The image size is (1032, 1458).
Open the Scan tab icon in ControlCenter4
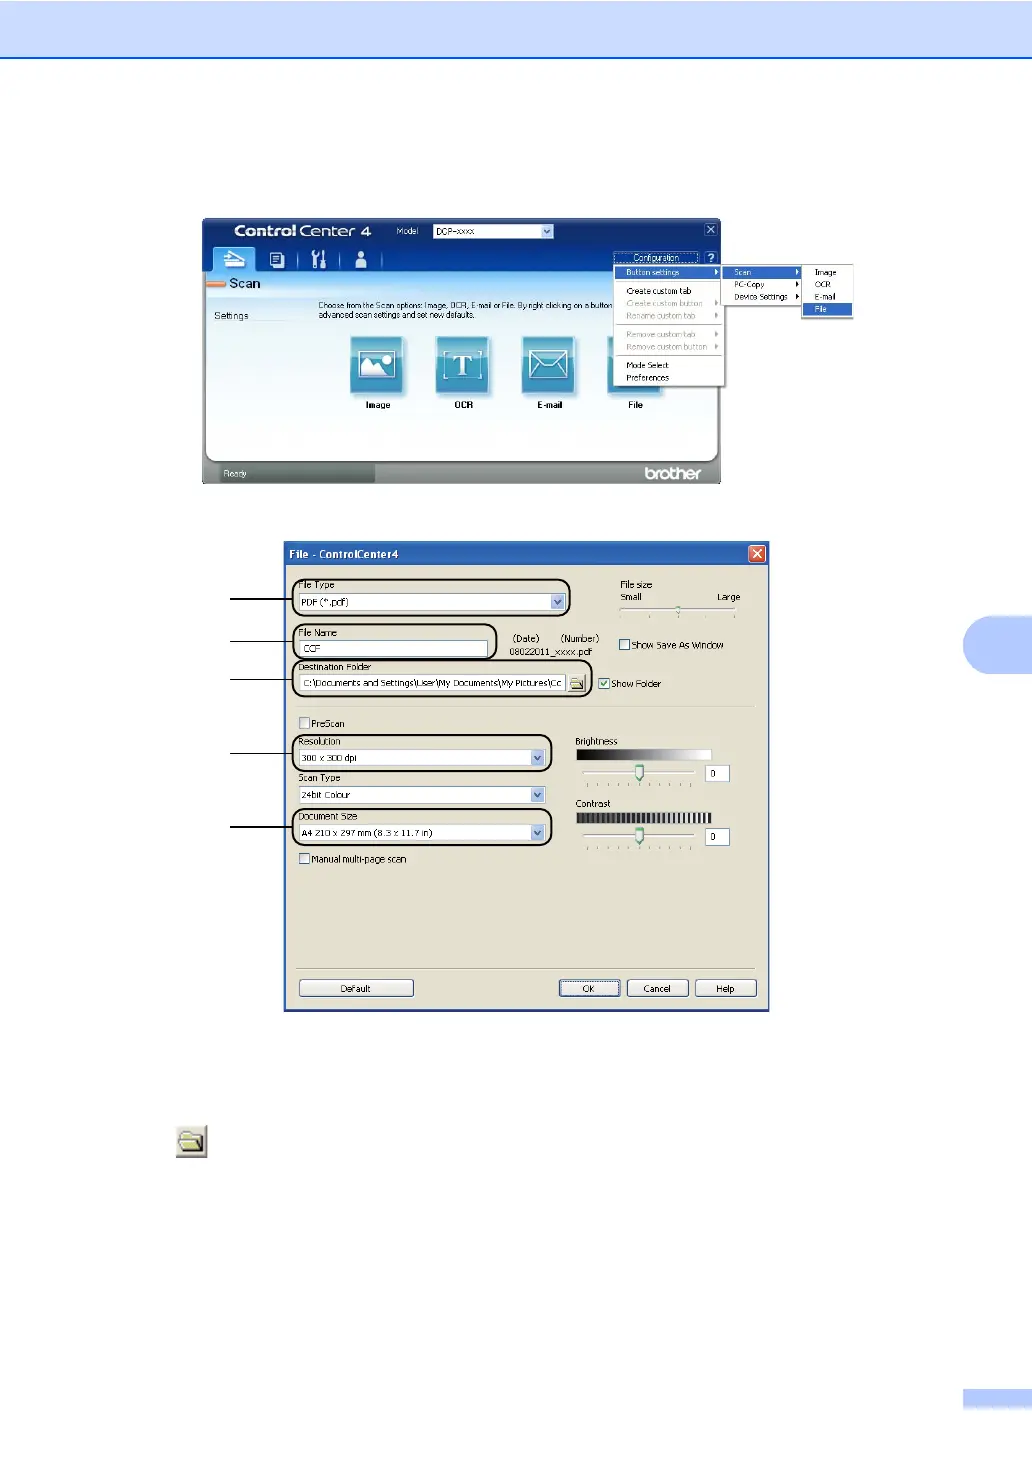[x=233, y=259]
